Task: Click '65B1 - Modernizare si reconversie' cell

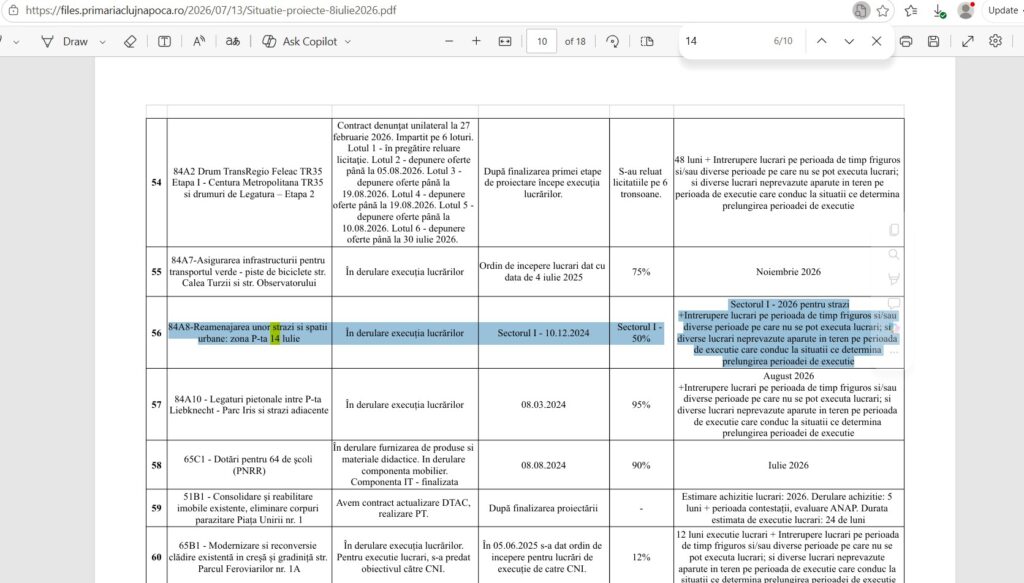Action: coord(248,557)
